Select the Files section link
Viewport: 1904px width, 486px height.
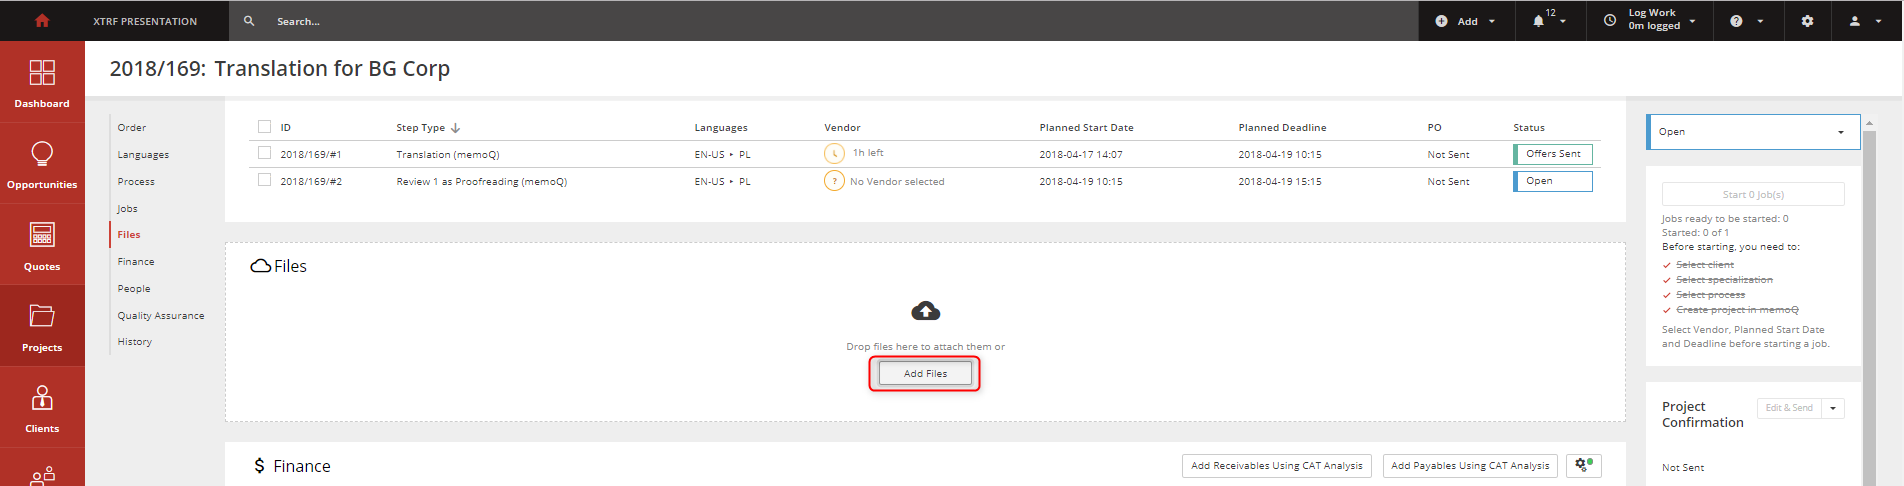[129, 235]
